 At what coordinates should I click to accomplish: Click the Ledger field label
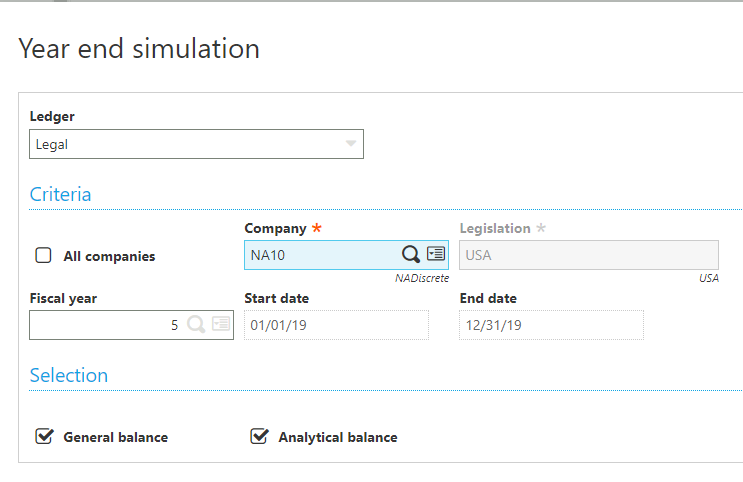coord(50,116)
